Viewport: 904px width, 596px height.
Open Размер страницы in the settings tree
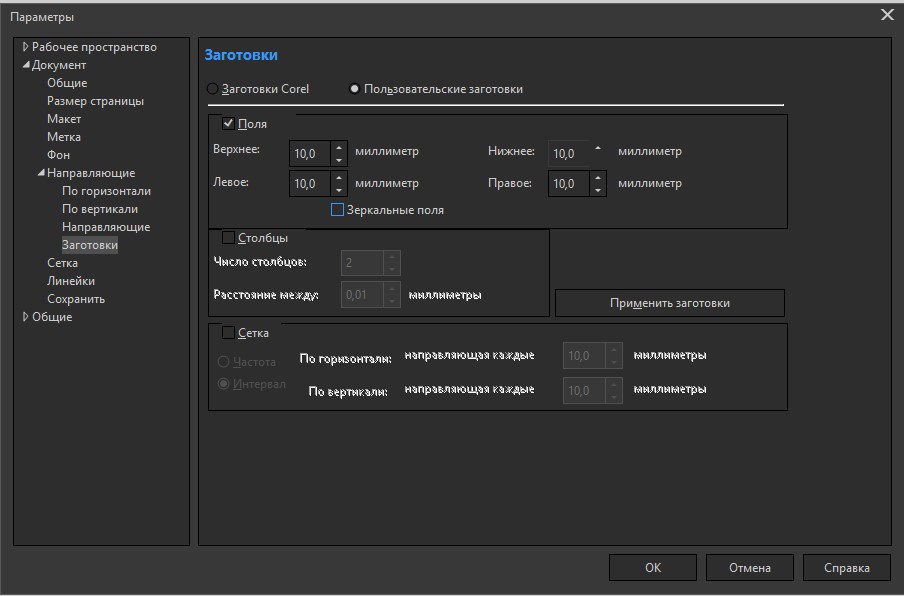coord(95,101)
